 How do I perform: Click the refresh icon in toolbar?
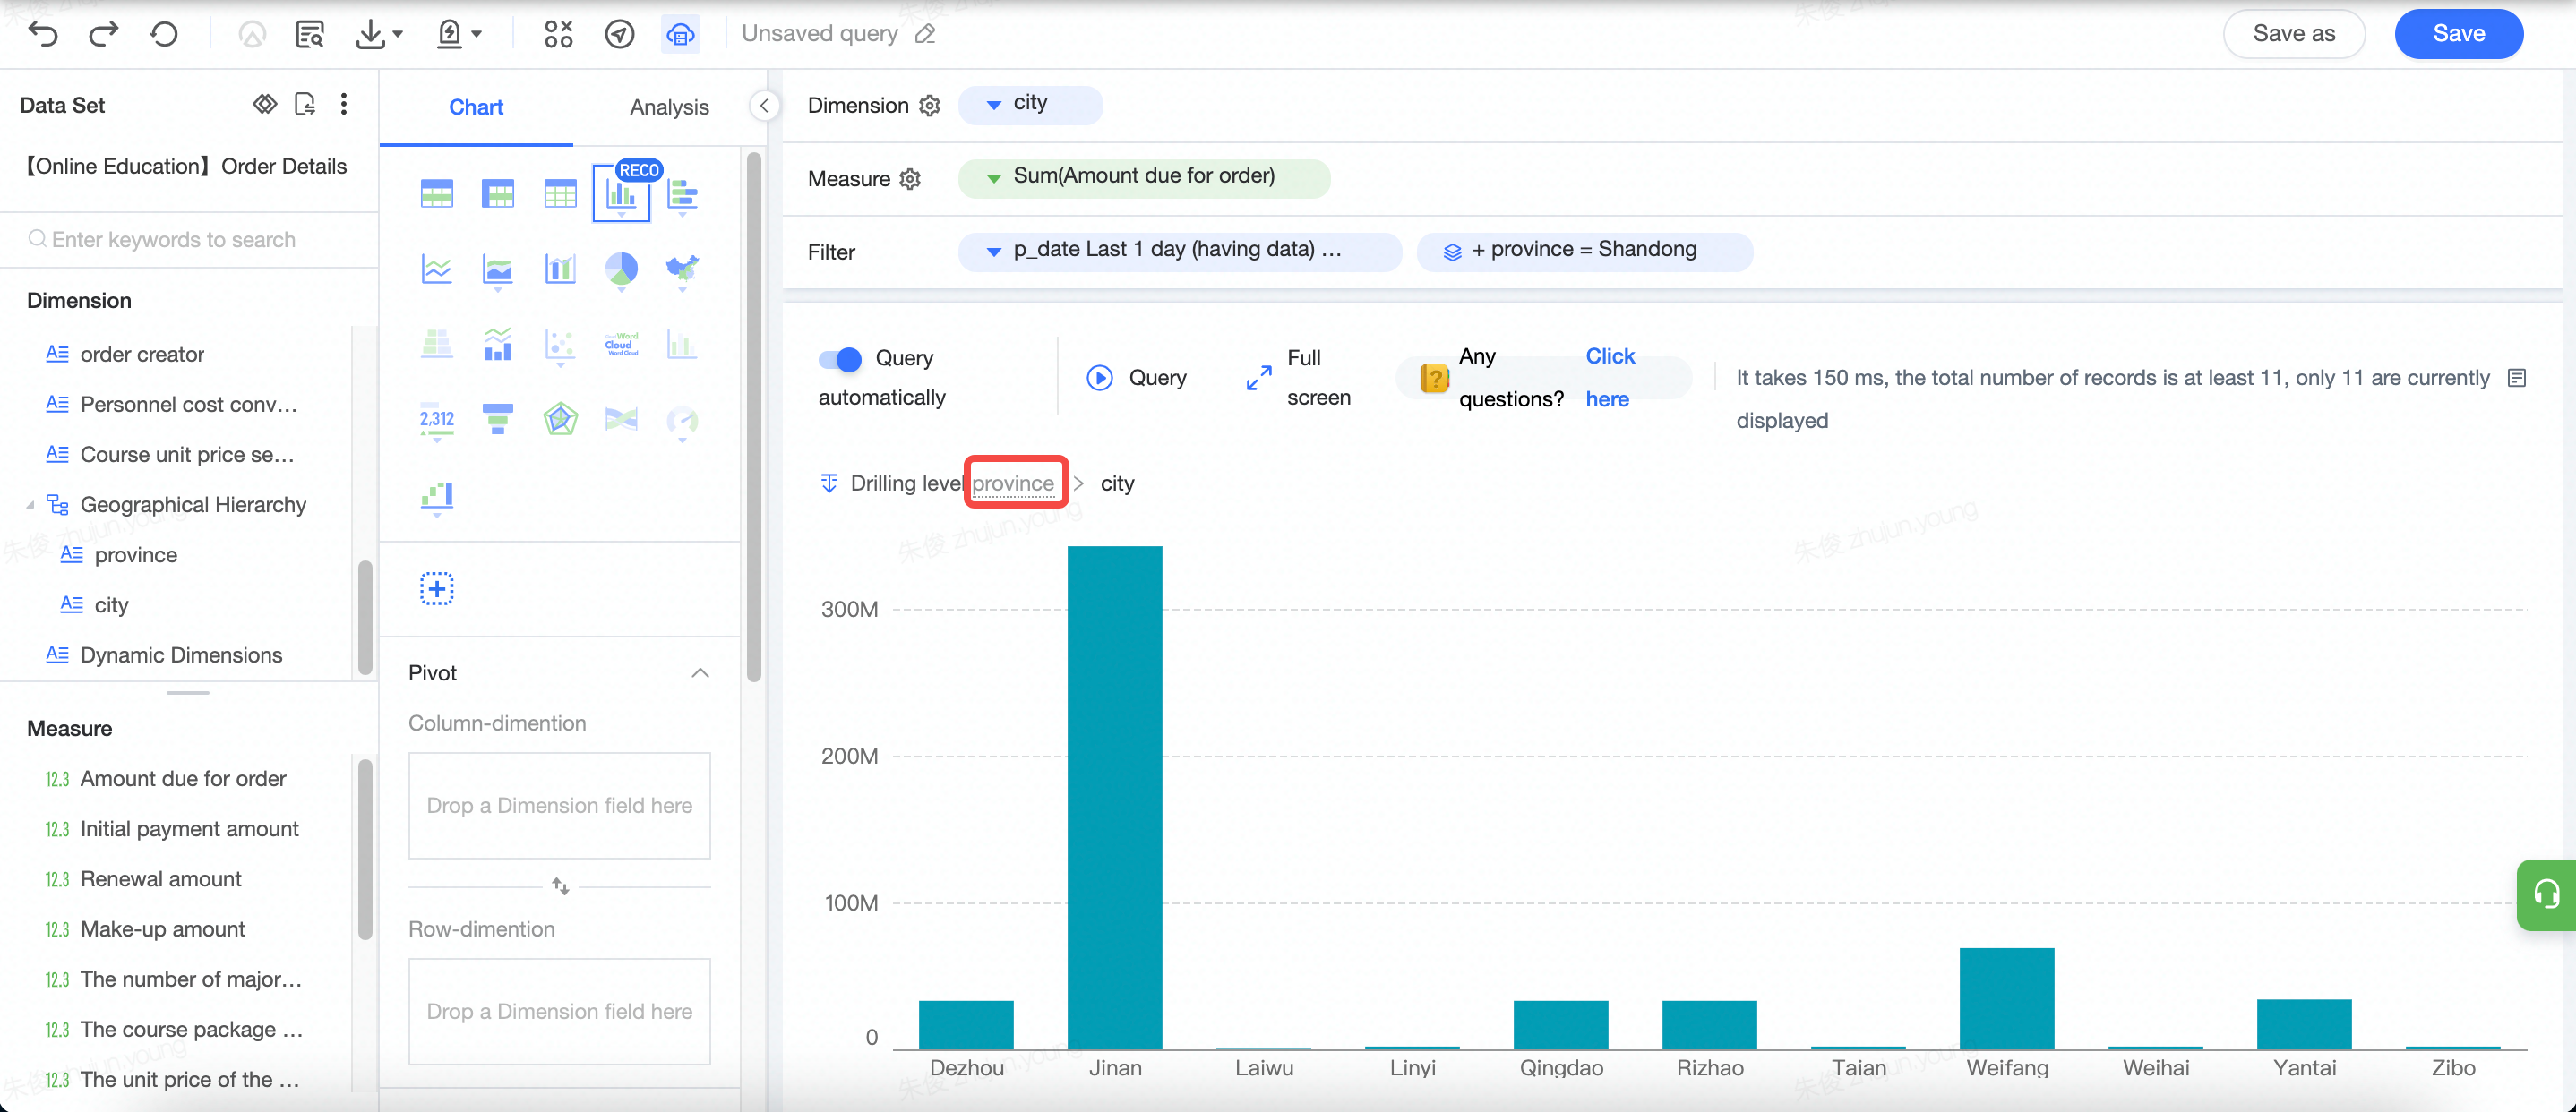click(164, 34)
